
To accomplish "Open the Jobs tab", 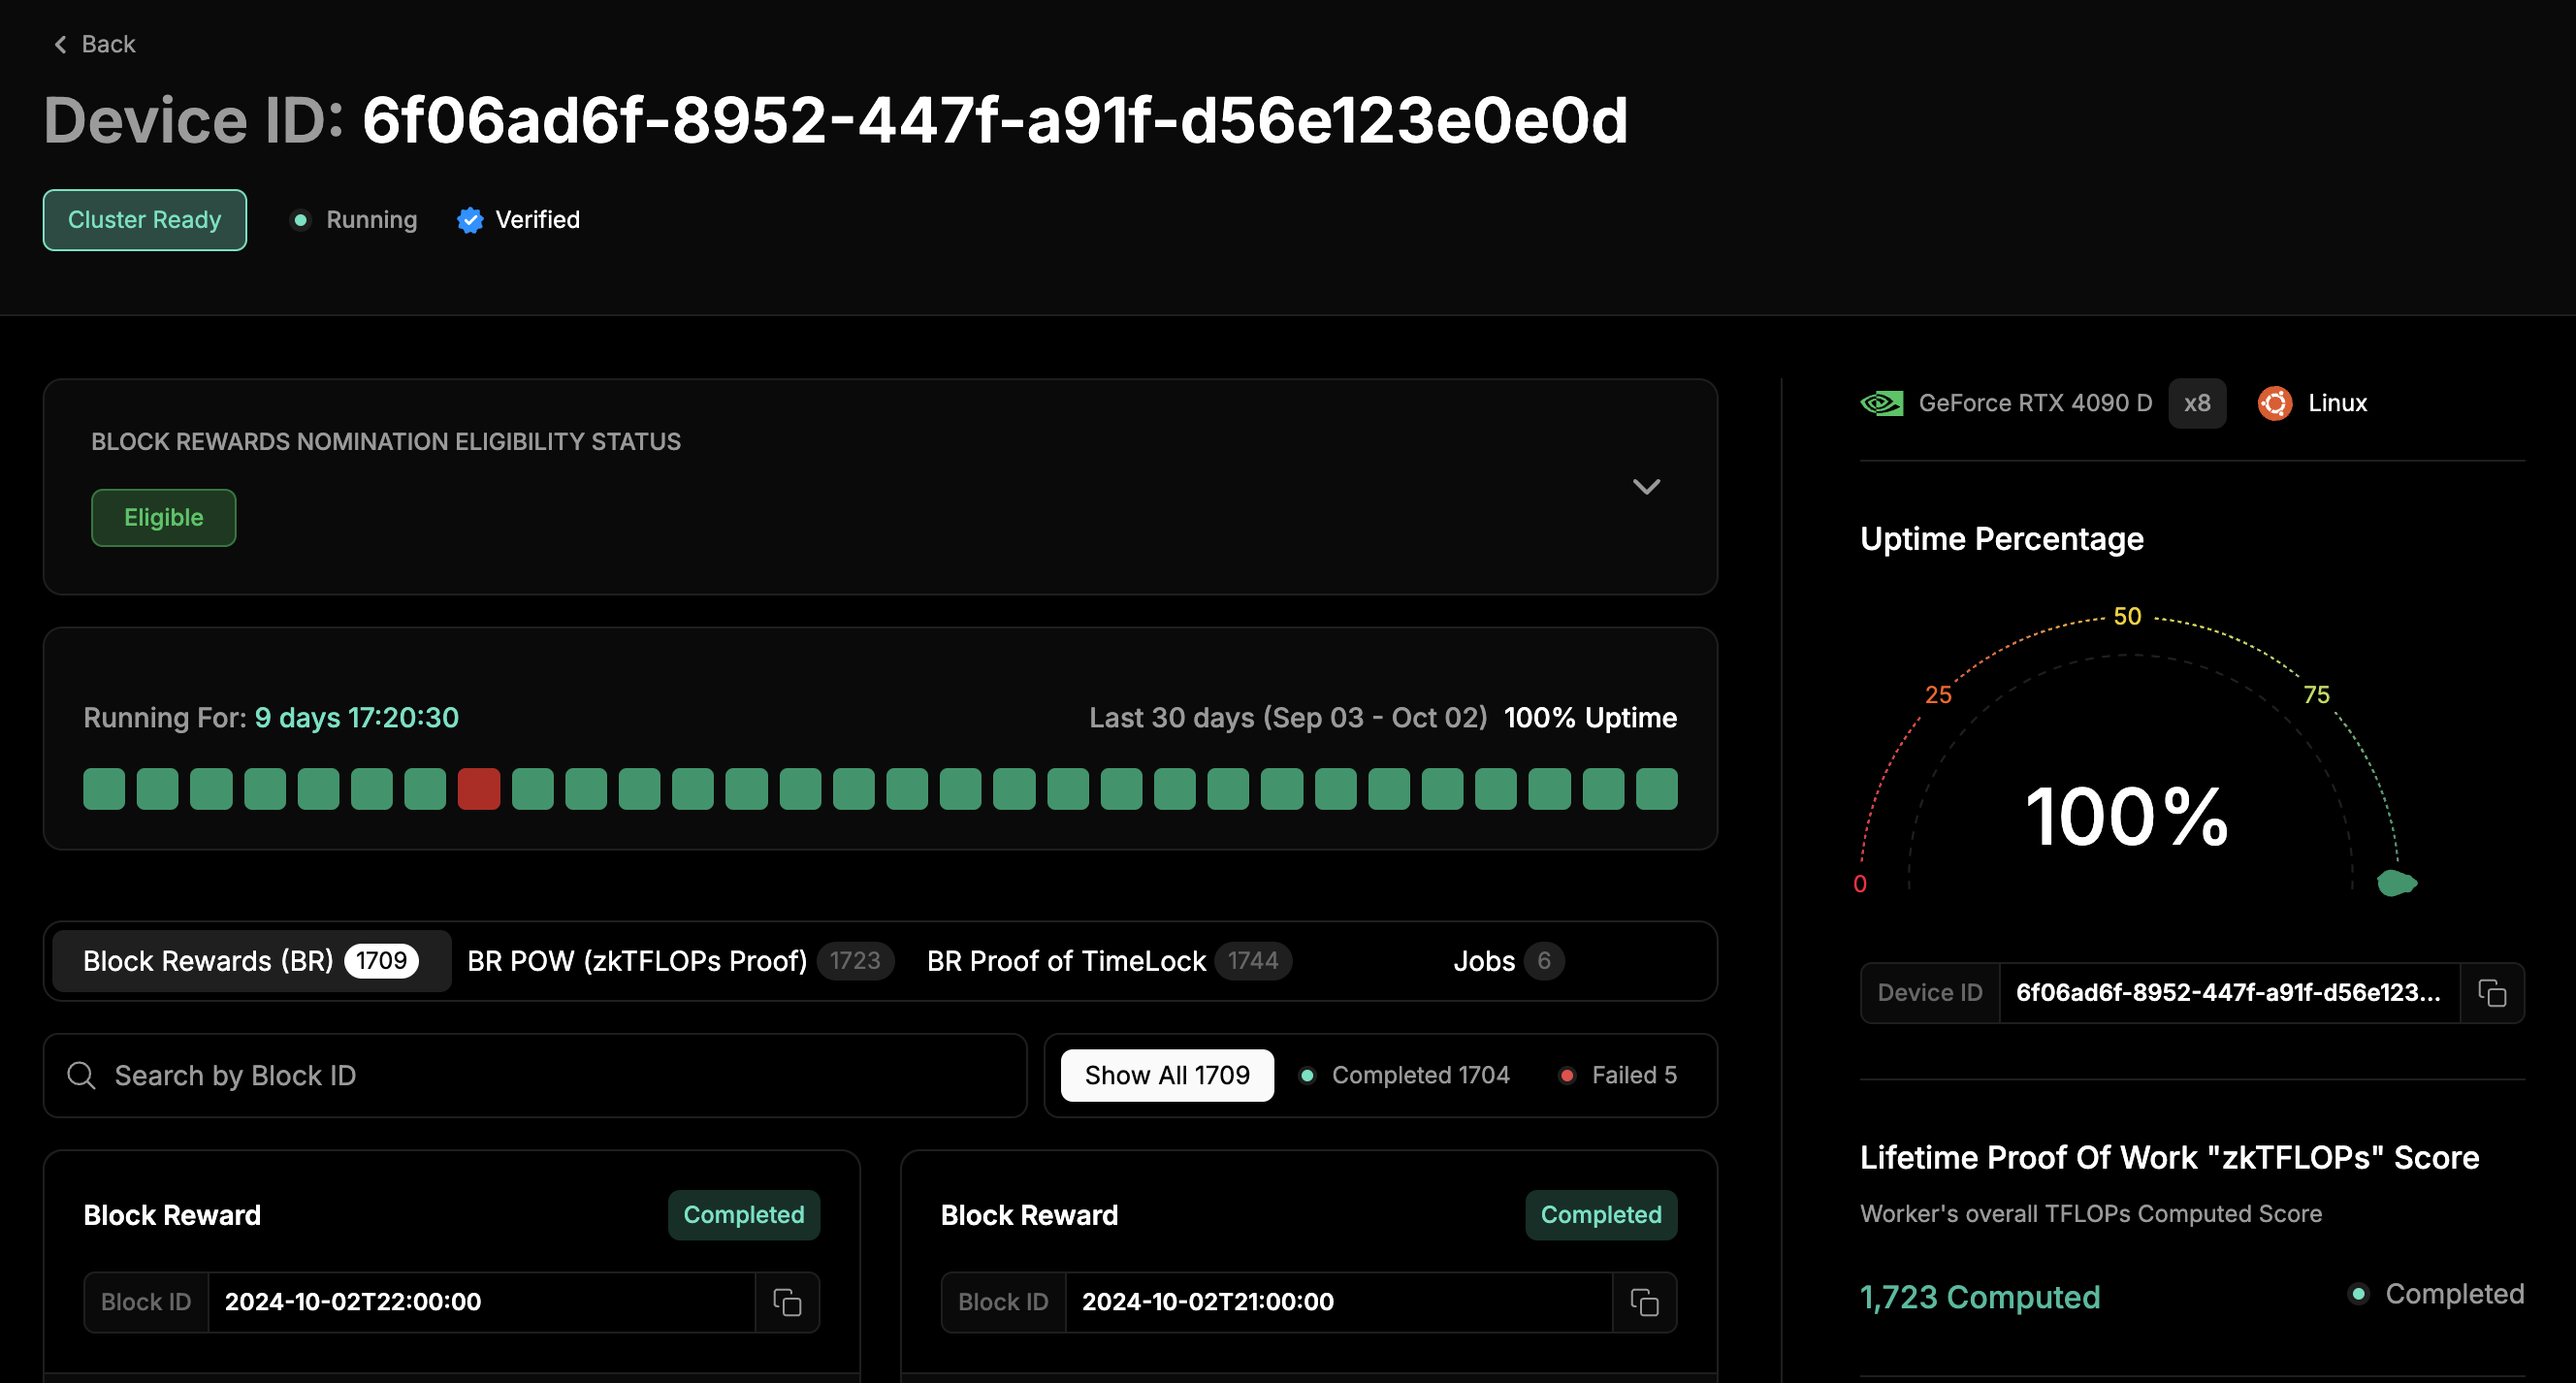I will [x=1507, y=961].
